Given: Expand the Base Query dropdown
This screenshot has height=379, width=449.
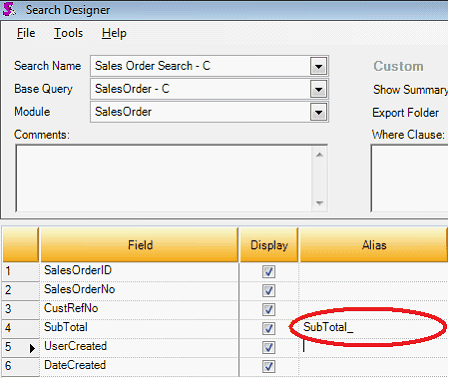Looking at the screenshot, I should [318, 89].
